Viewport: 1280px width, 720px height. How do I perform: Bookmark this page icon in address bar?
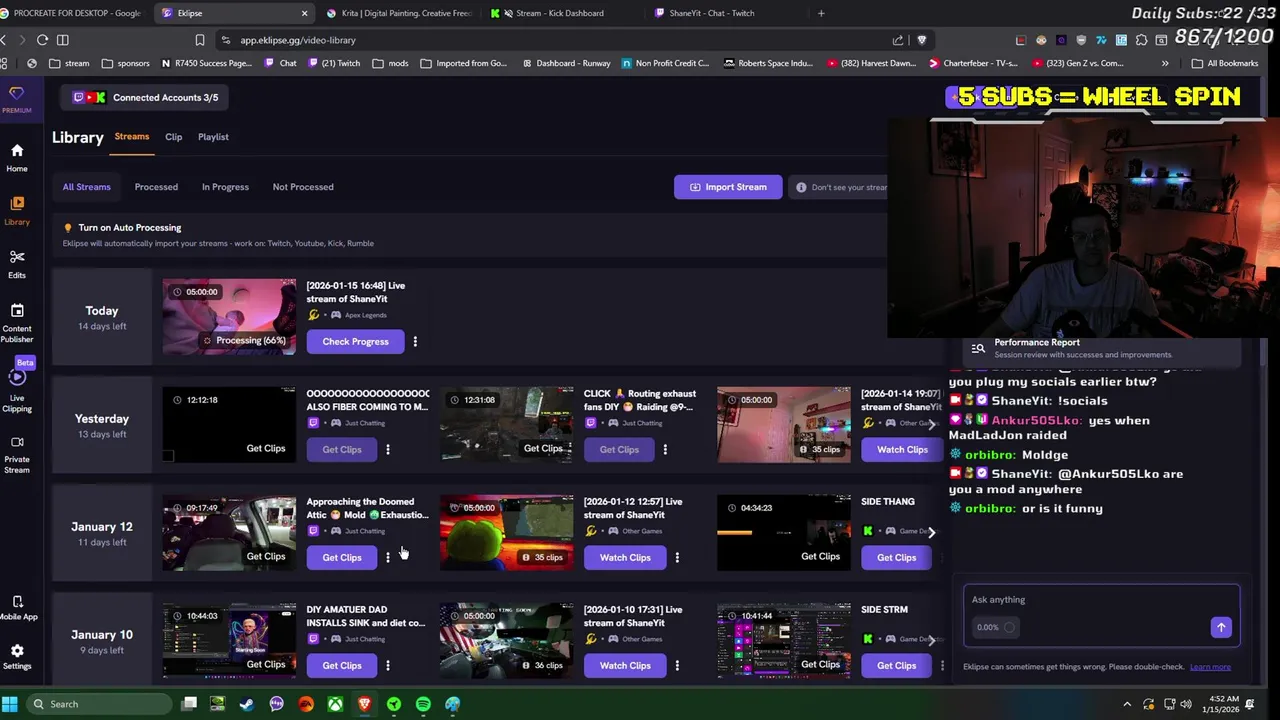(200, 40)
